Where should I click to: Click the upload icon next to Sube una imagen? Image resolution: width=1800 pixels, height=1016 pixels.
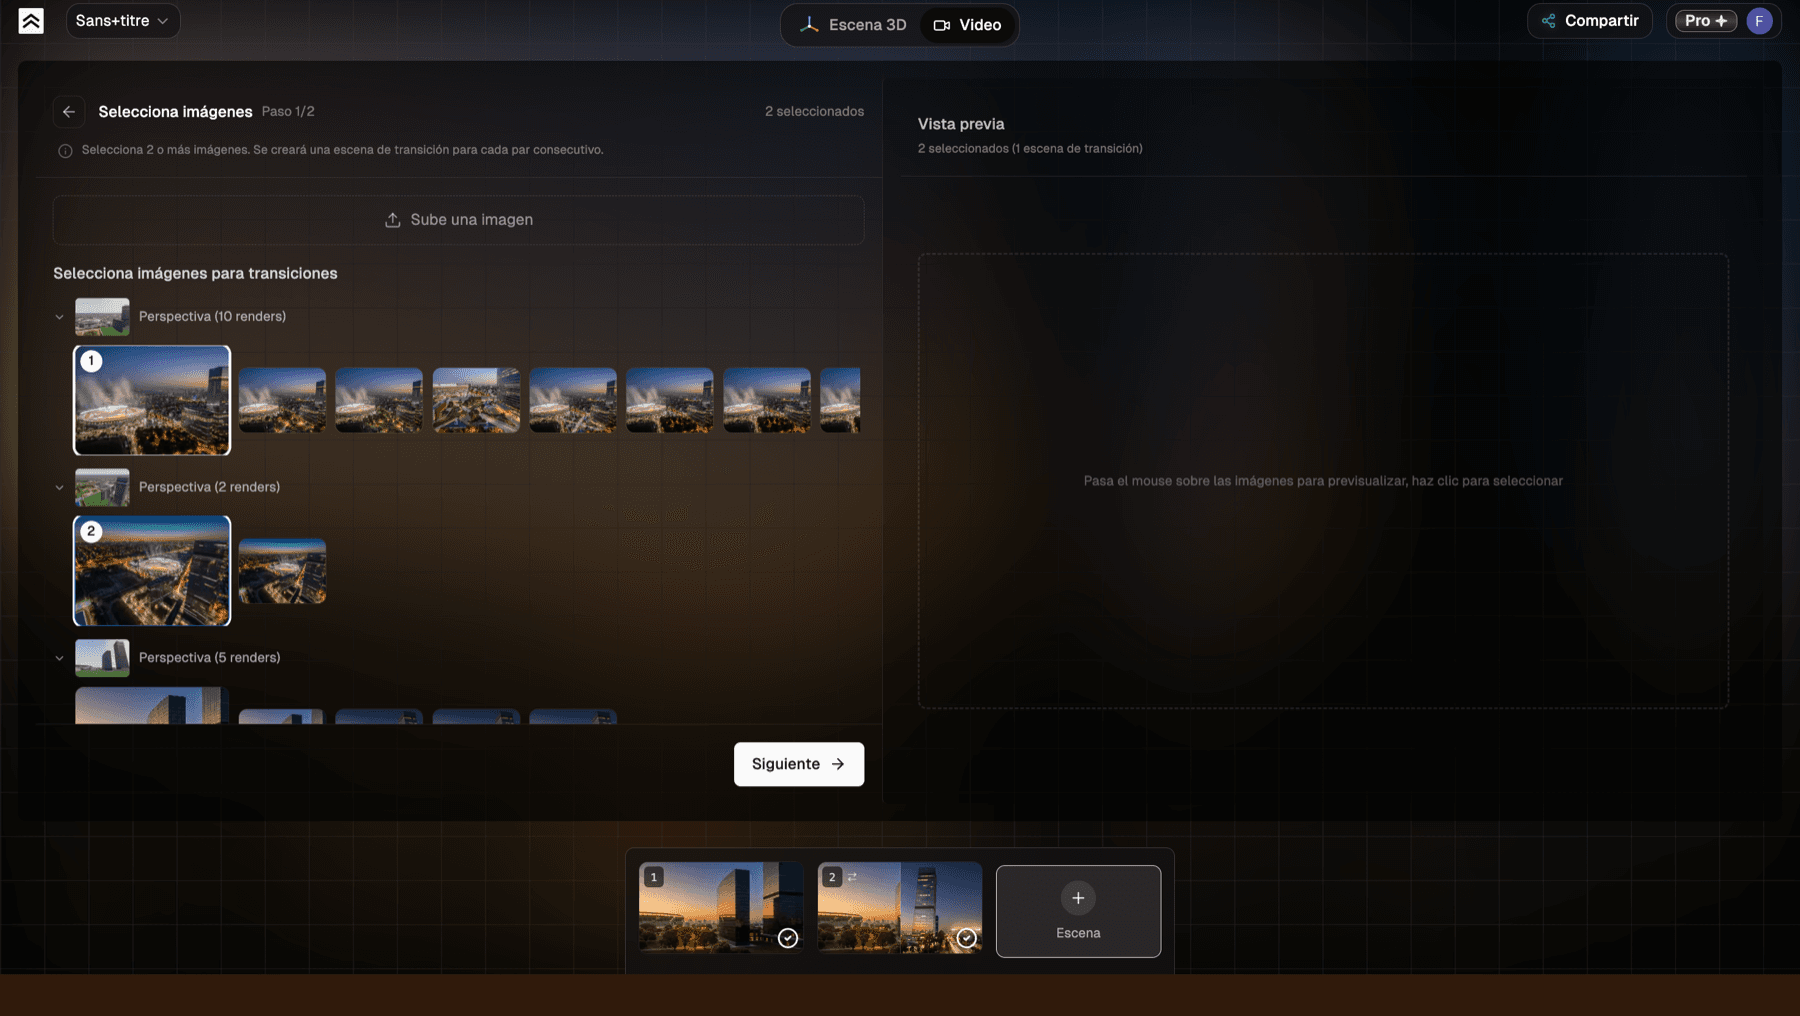(393, 220)
